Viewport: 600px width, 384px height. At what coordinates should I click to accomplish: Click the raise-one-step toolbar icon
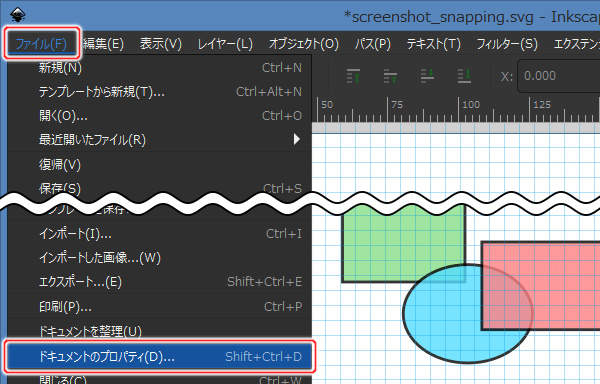coord(390,76)
